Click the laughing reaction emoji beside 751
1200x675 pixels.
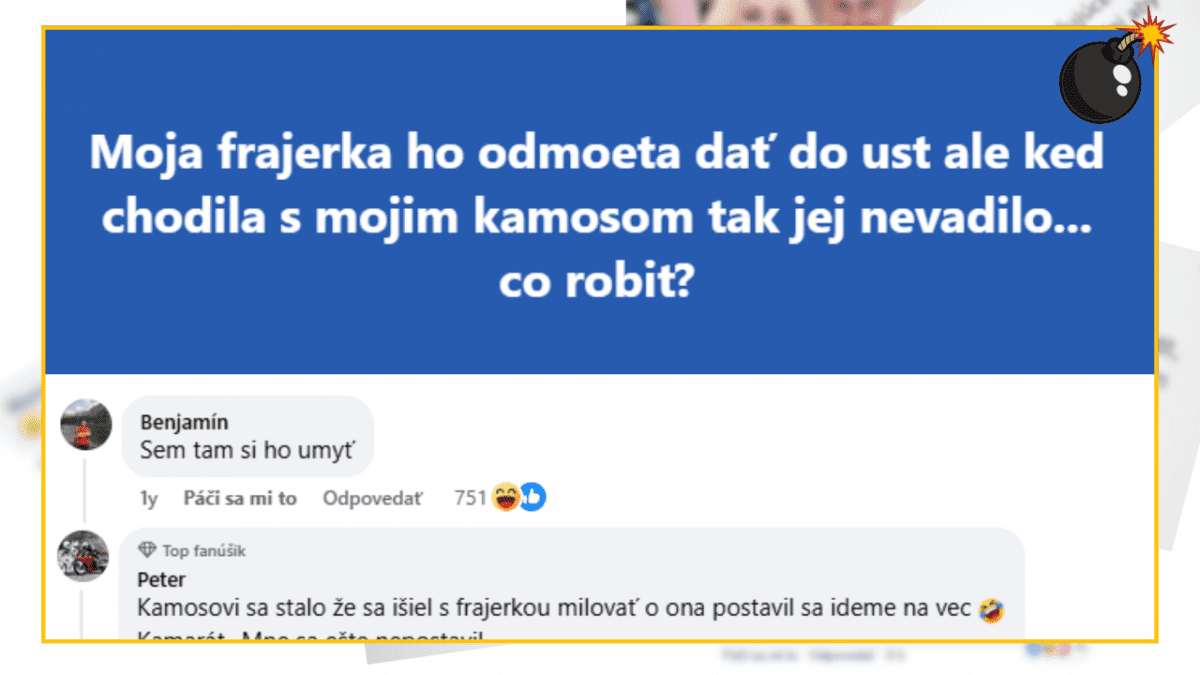point(506,497)
